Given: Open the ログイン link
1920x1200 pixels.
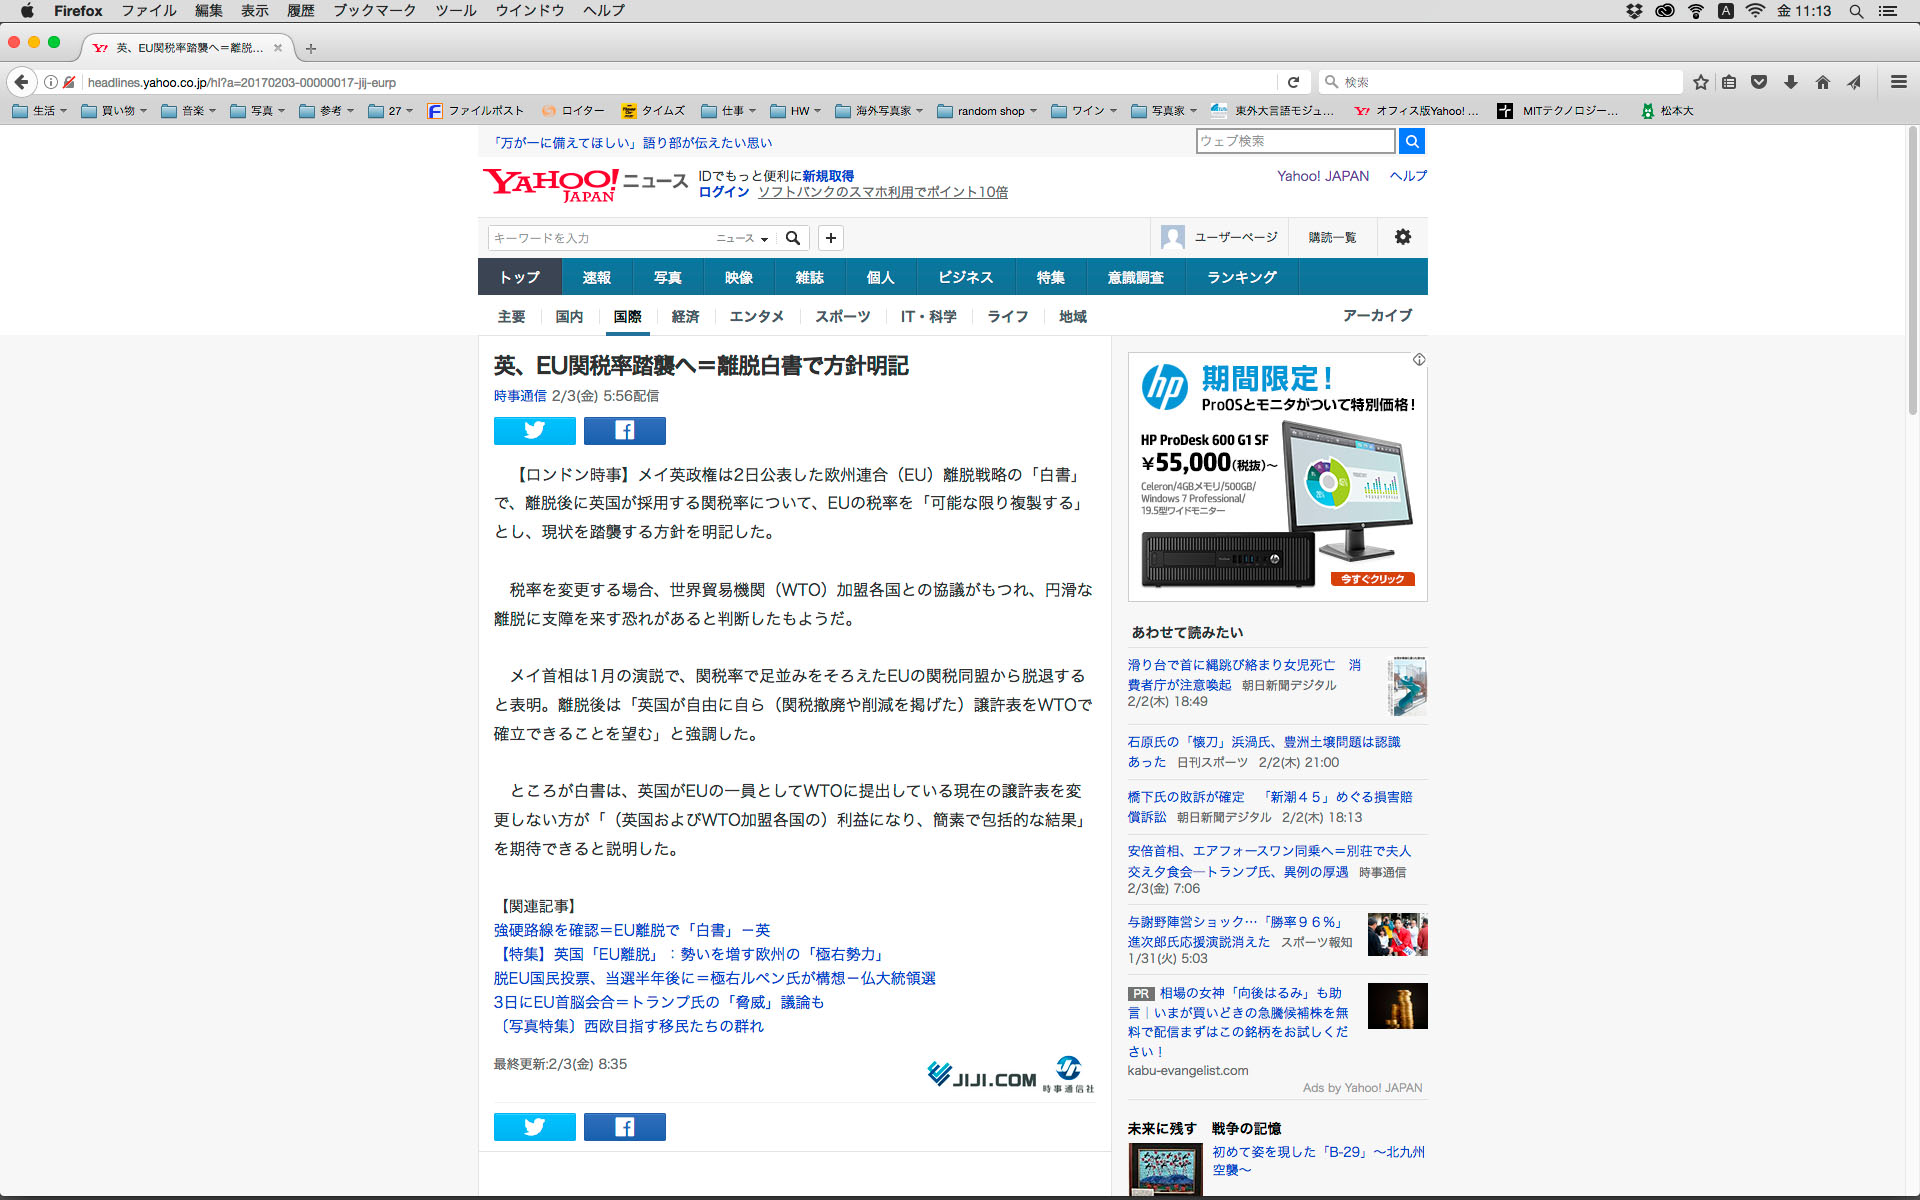Looking at the screenshot, I should 723,192.
